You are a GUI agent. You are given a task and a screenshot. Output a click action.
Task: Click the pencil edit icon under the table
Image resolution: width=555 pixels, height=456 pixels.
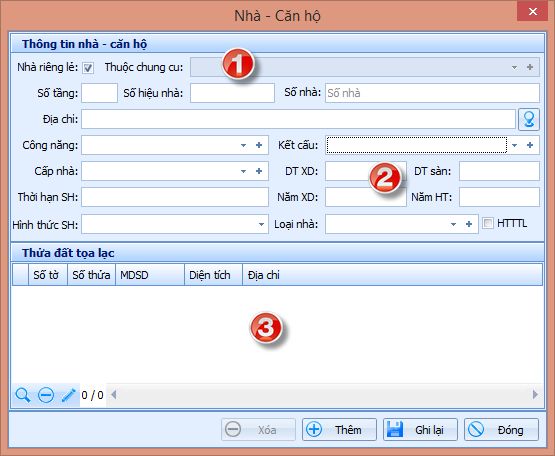(x=68, y=395)
